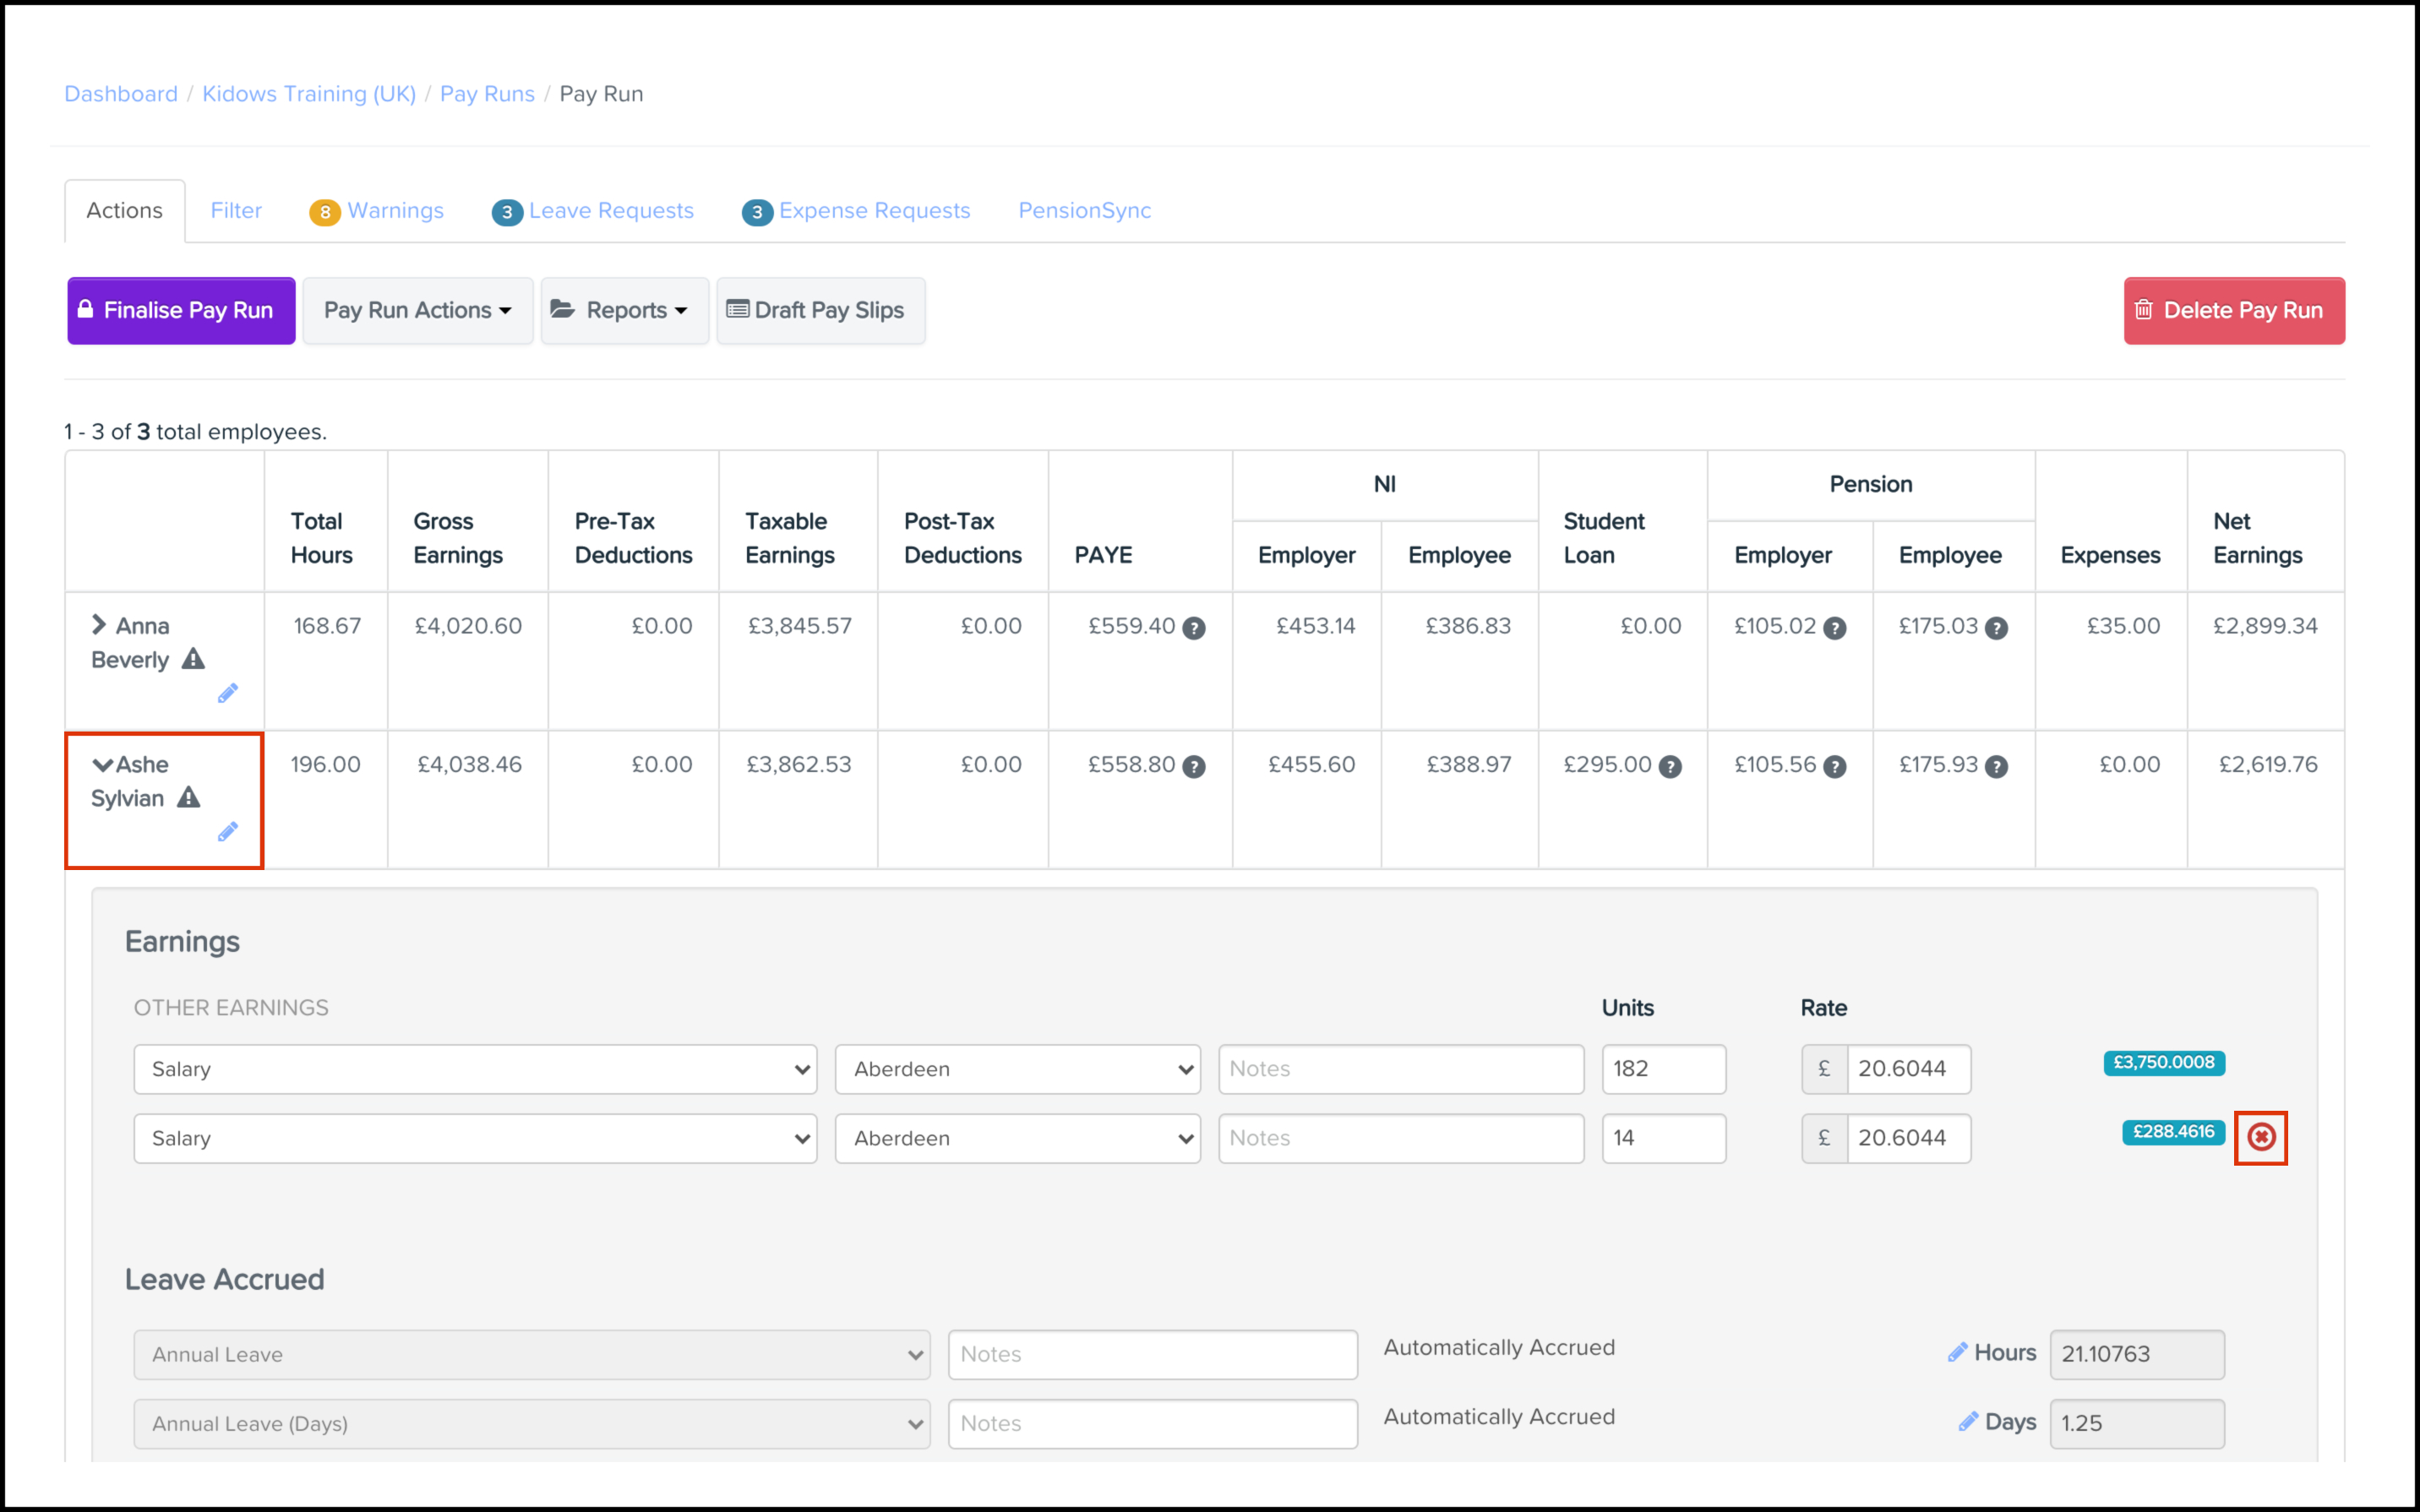Click the pencil edit icon for Ashe Sylvian

[x=228, y=832]
